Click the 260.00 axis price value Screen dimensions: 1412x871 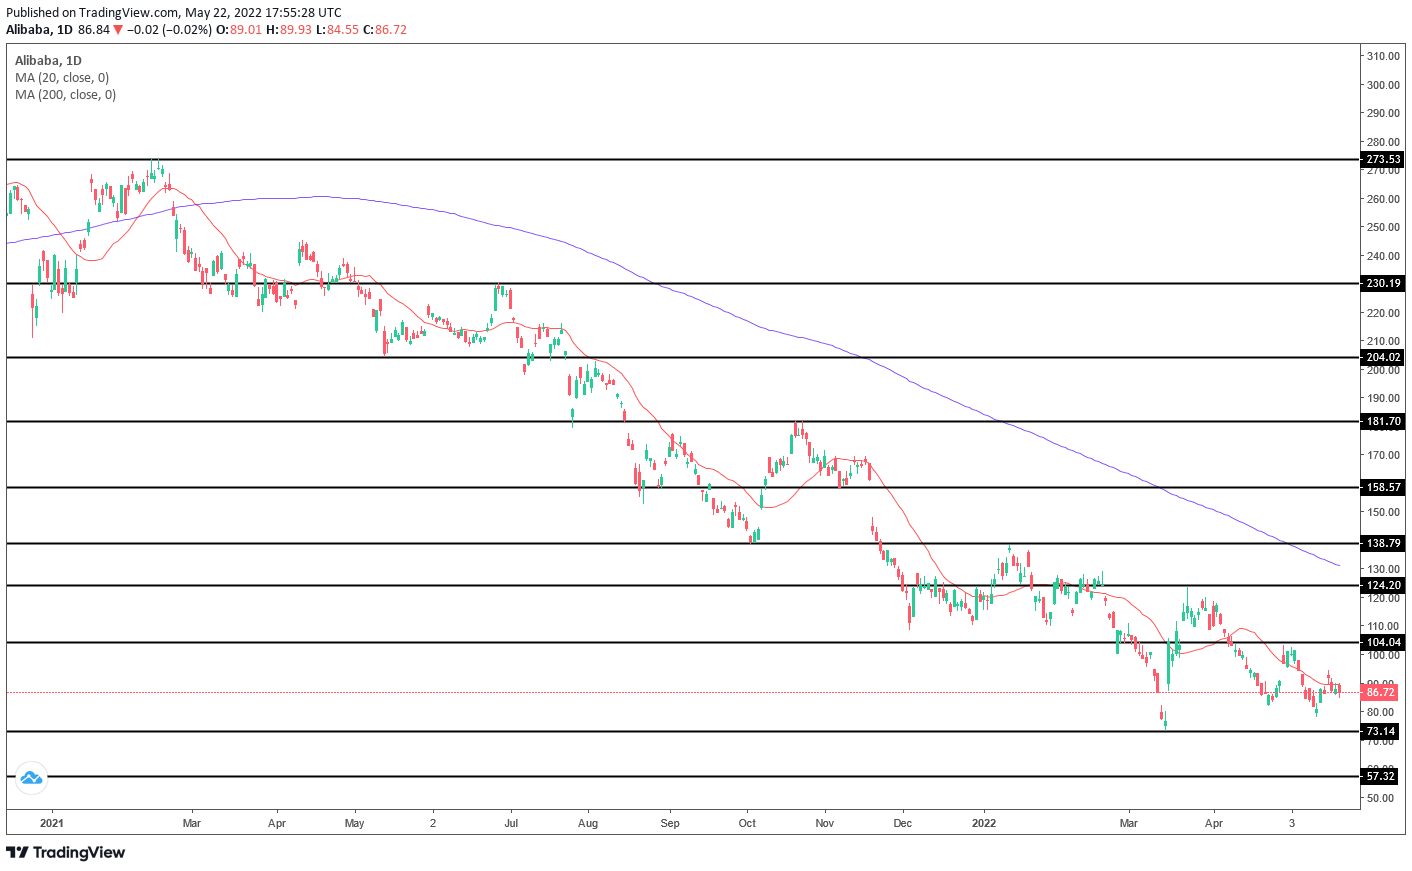[1383, 199]
